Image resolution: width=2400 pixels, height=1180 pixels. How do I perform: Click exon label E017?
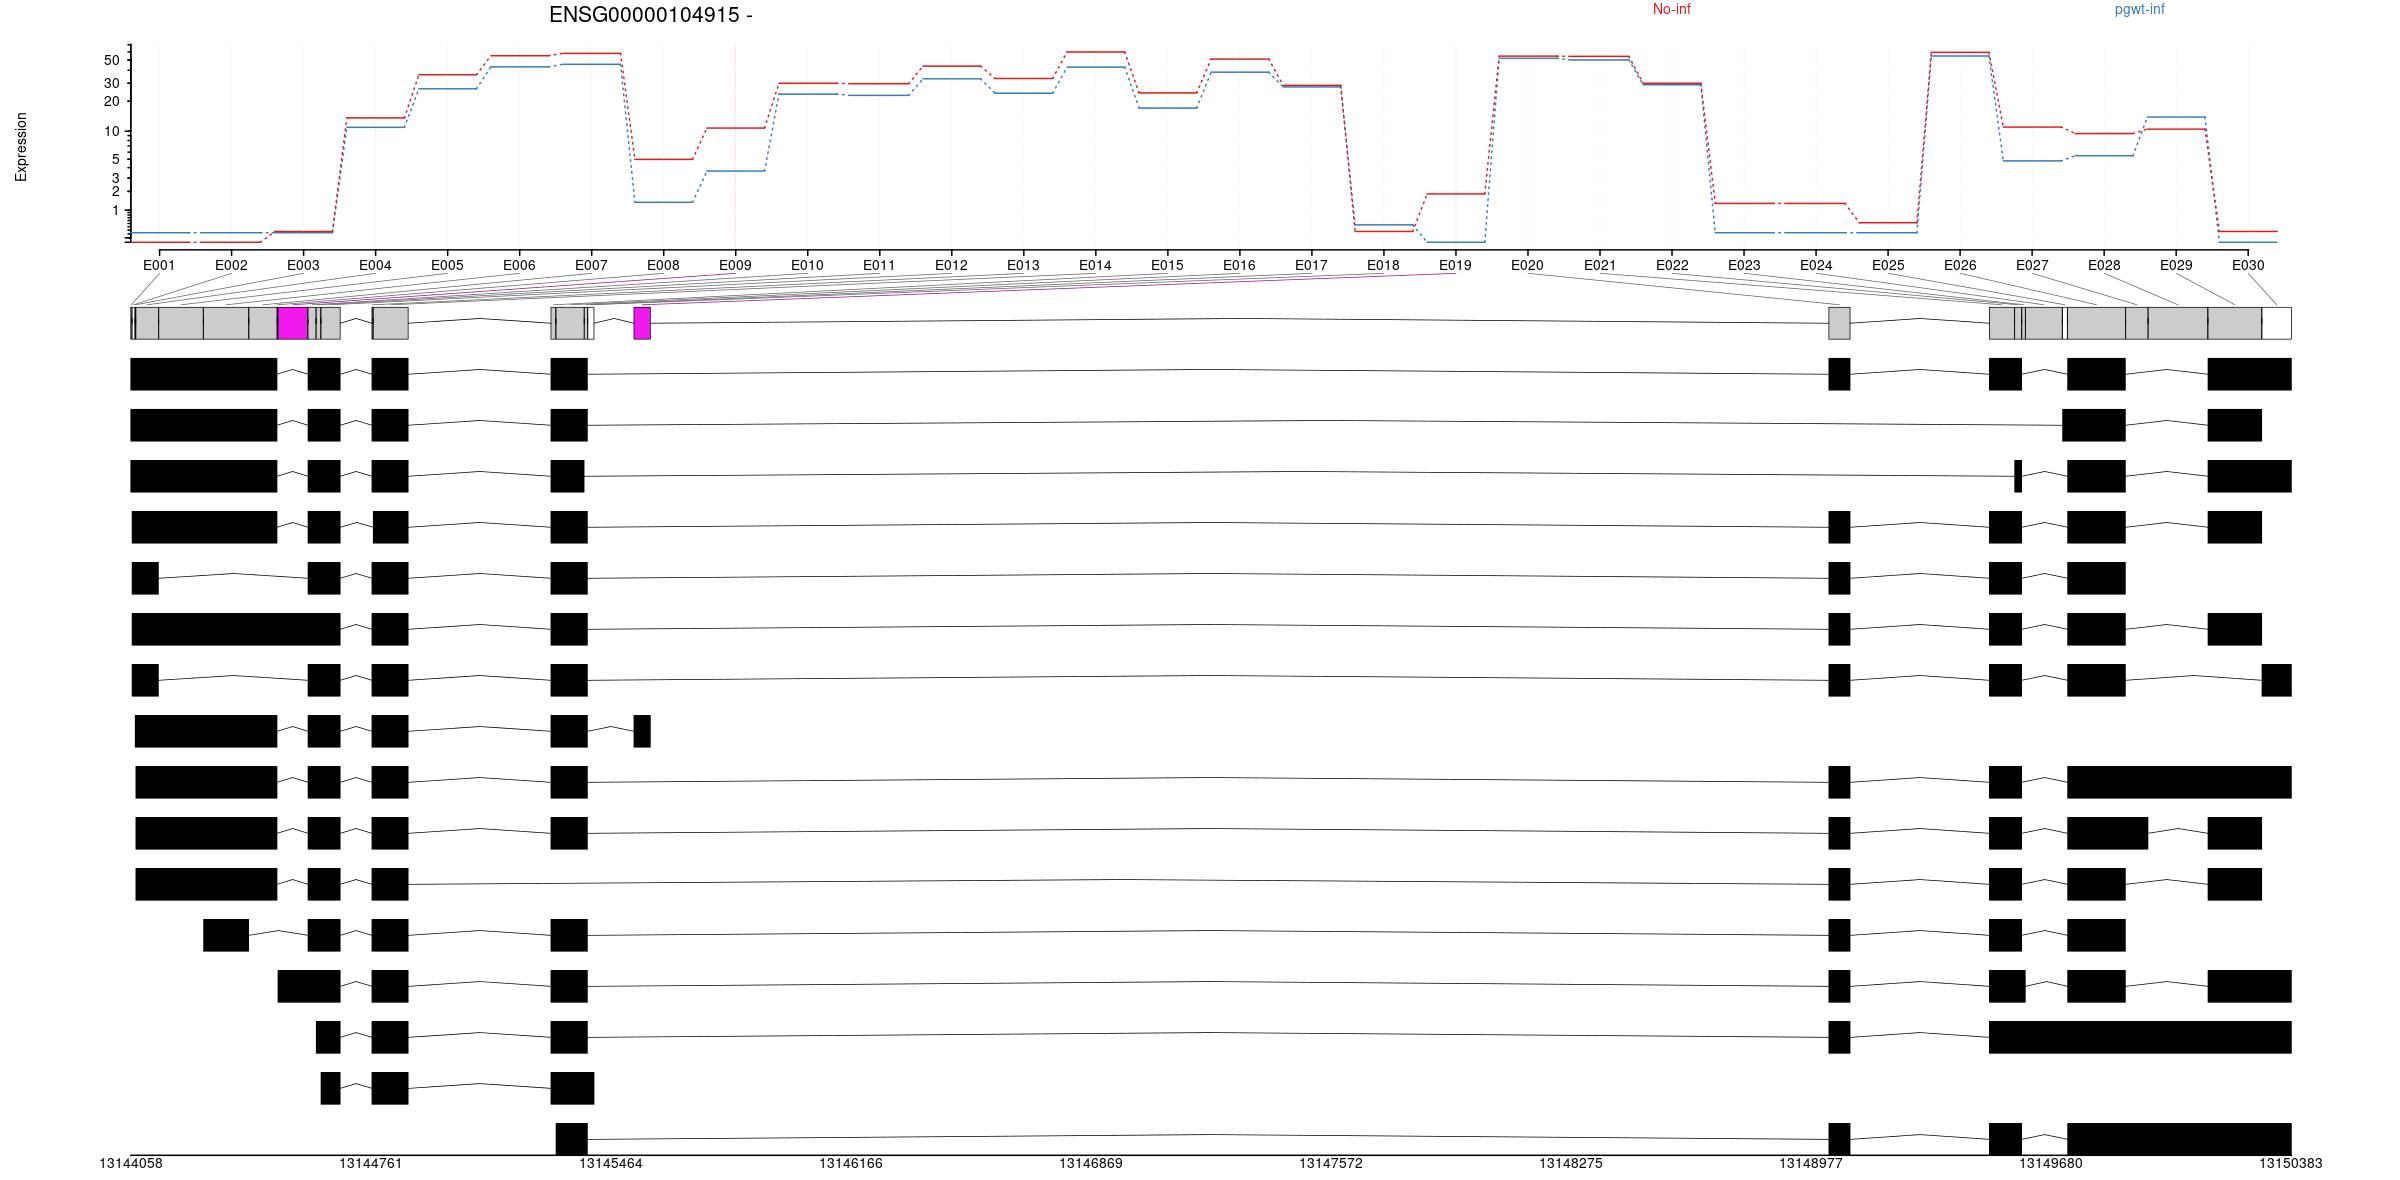tap(1311, 265)
